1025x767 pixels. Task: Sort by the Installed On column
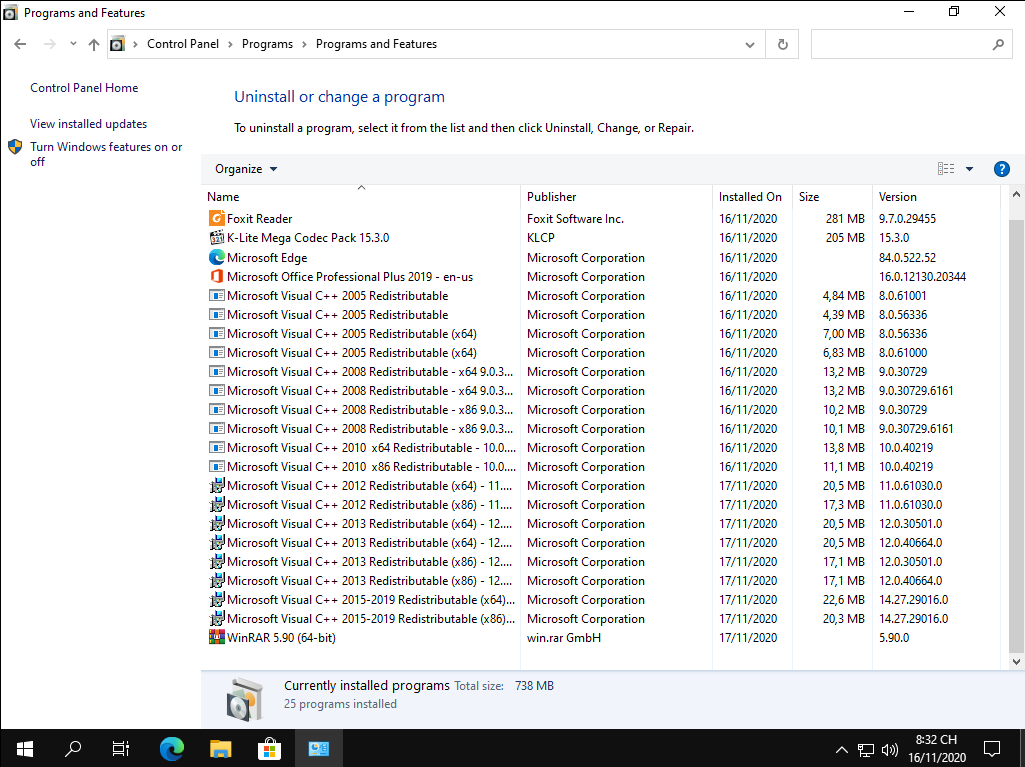pos(752,196)
